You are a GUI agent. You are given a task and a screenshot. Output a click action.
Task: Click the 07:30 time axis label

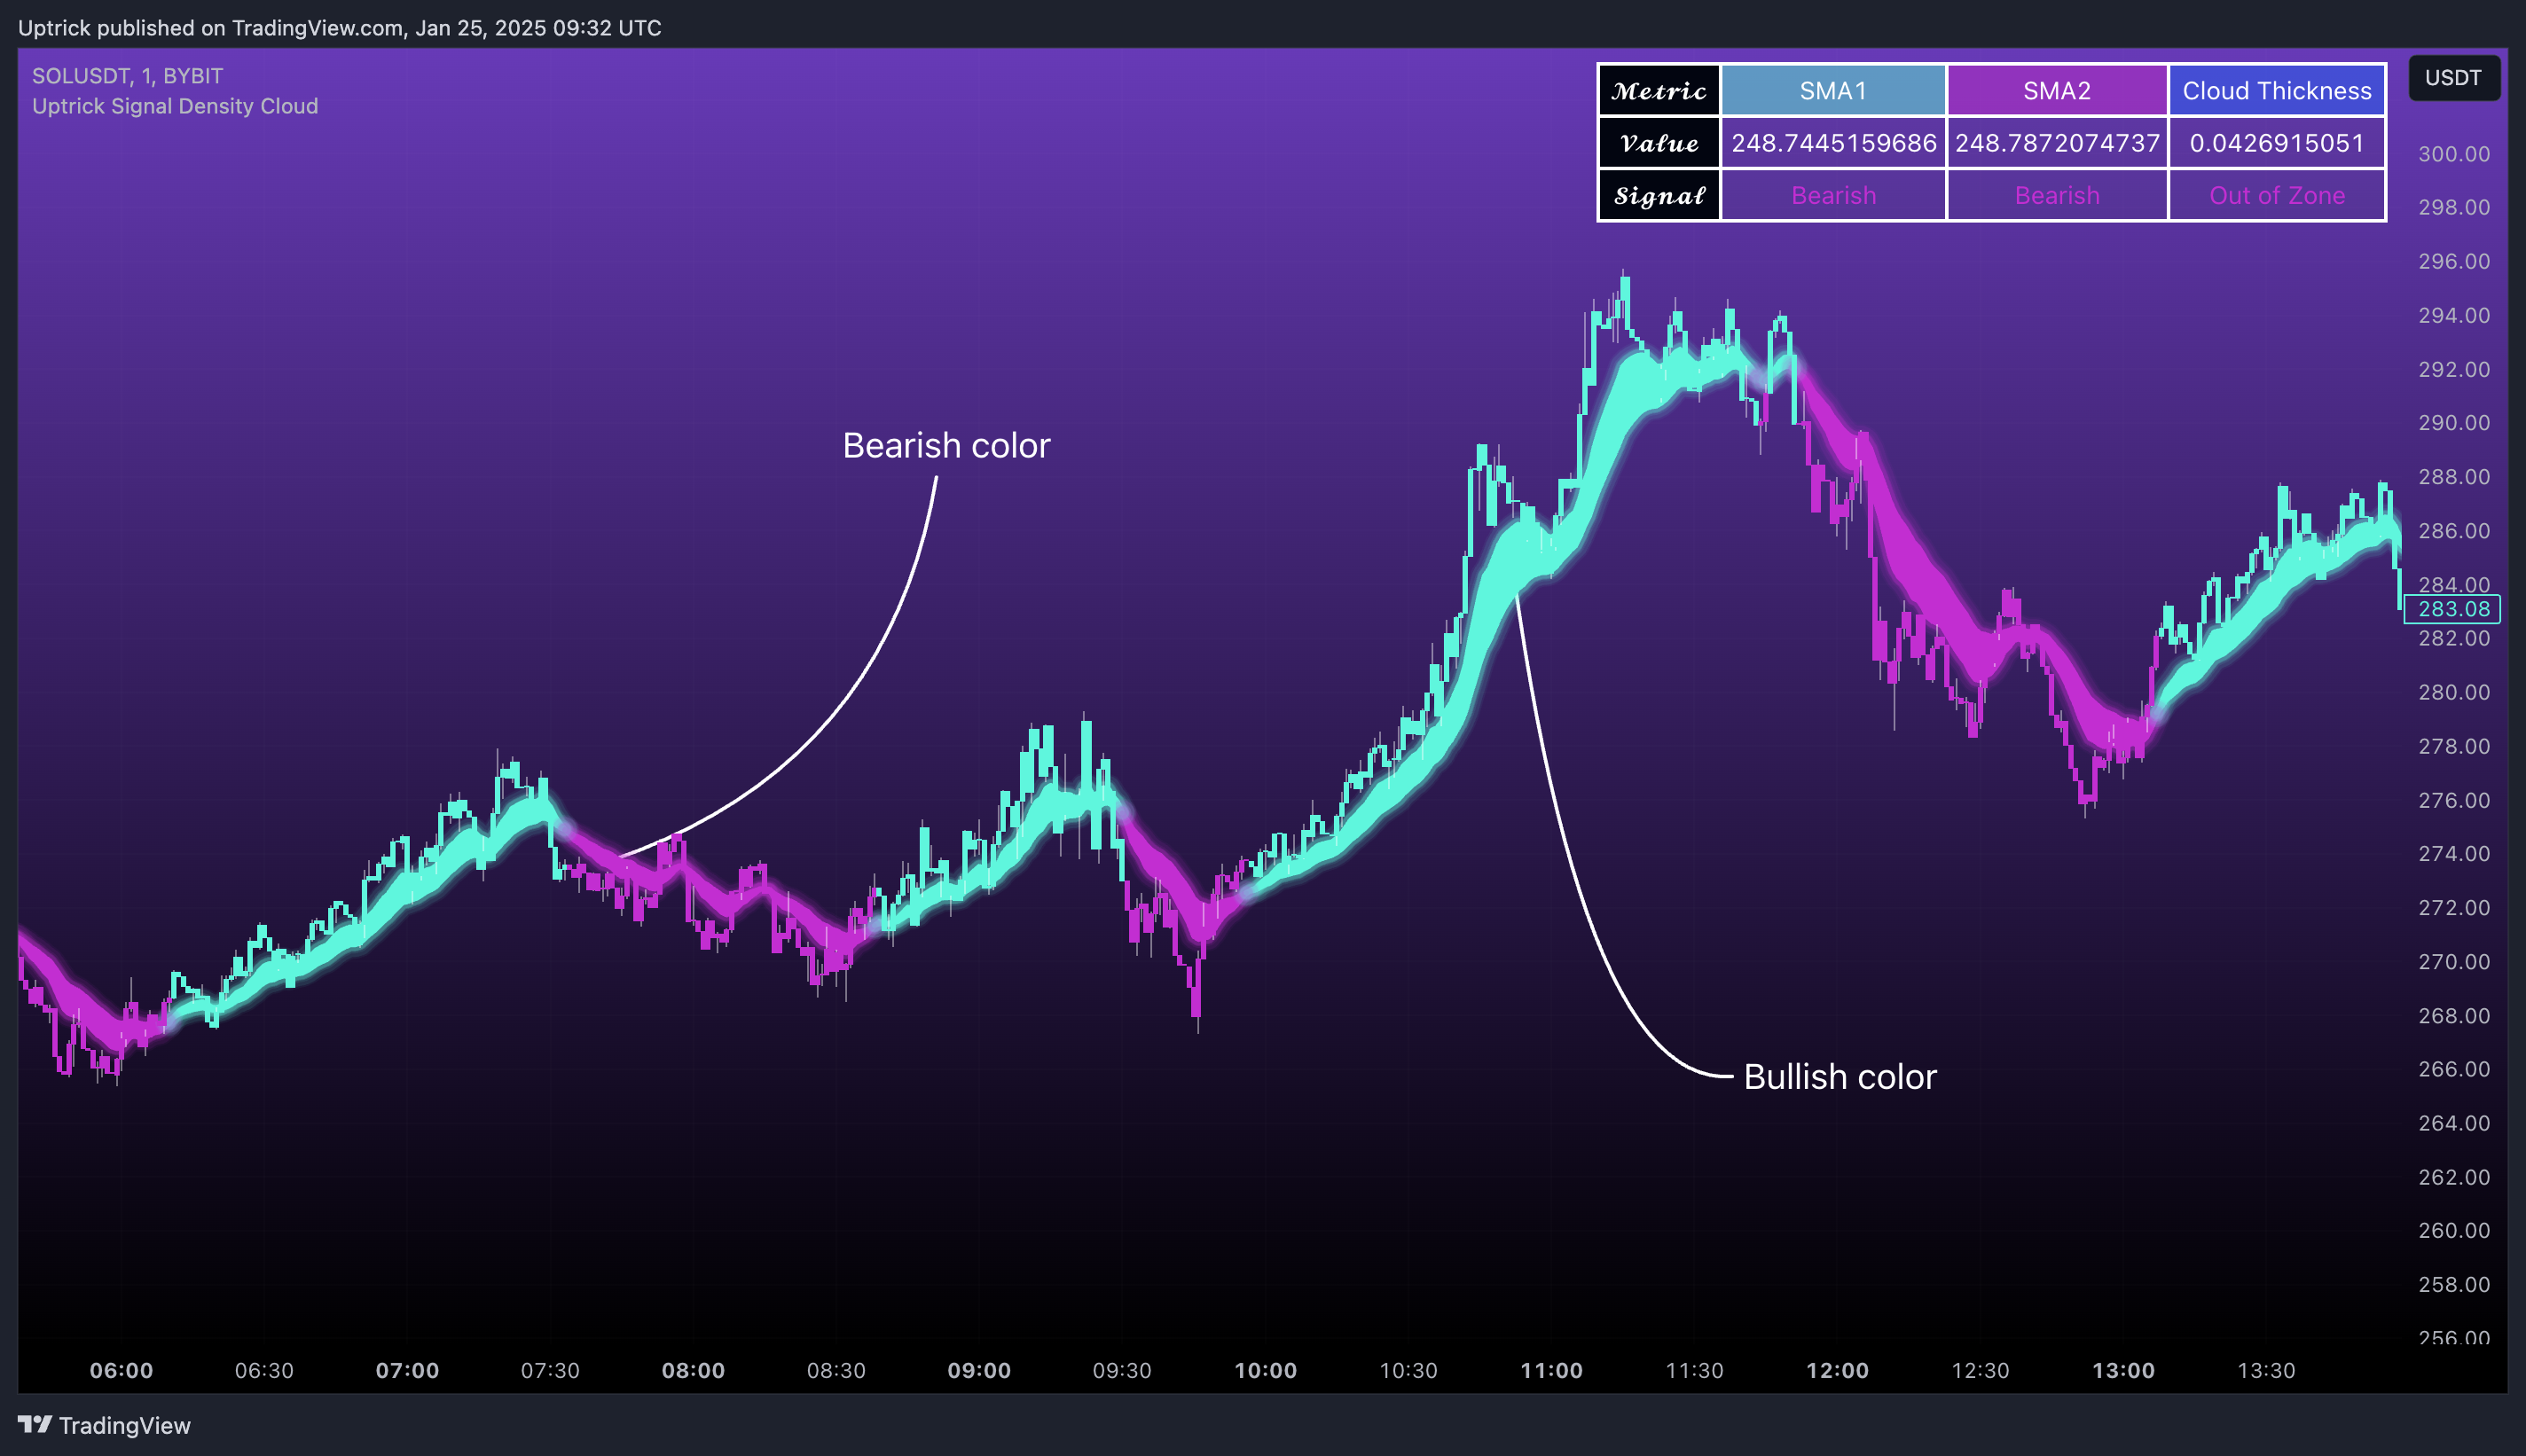[550, 1371]
